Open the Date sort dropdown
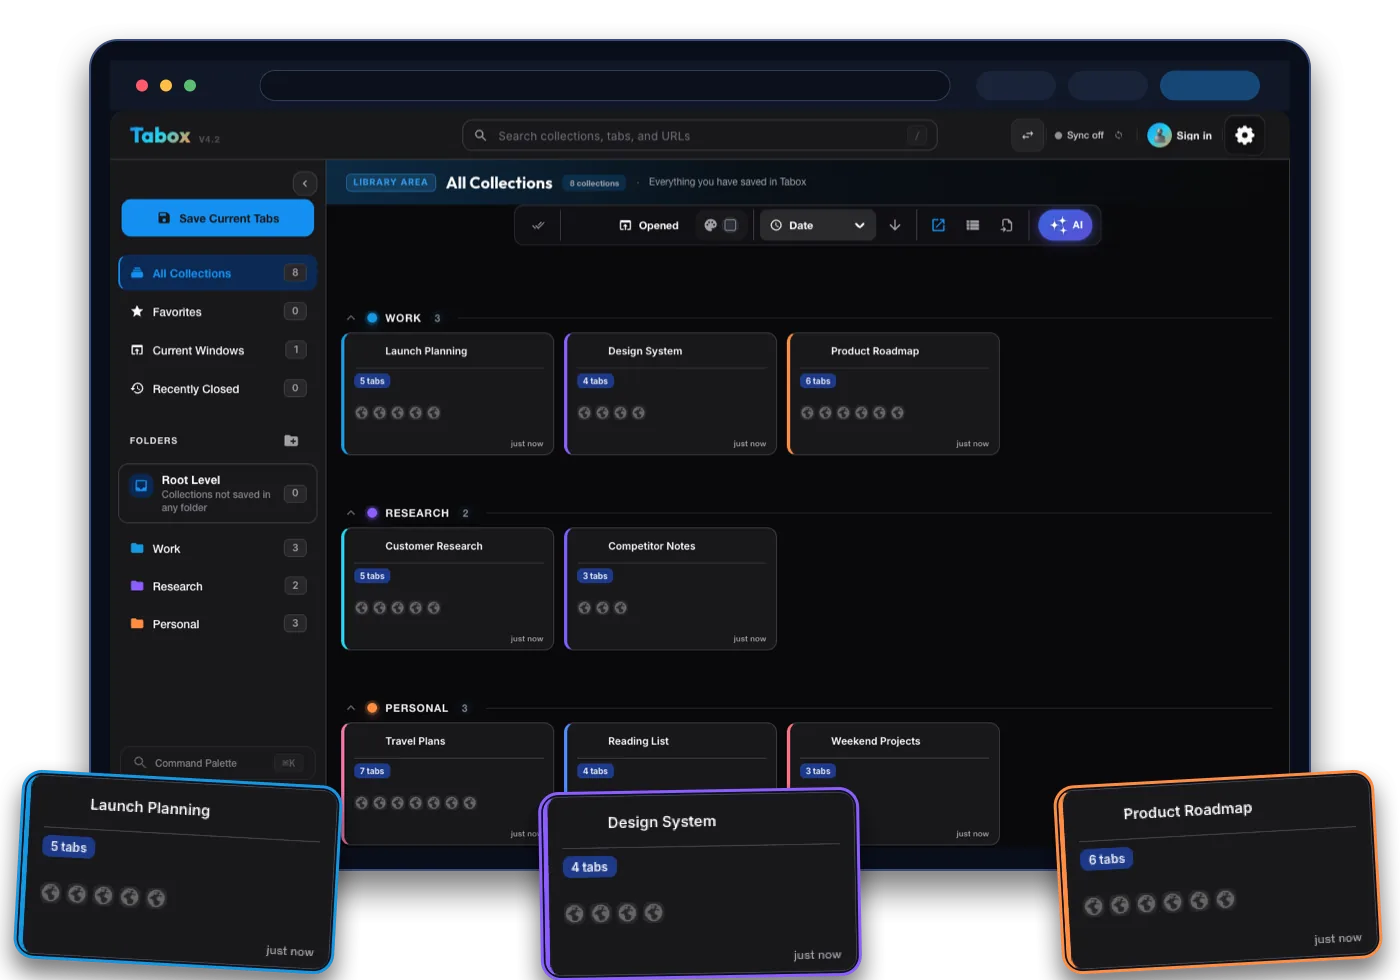This screenshot has height=980, width=1400. click(x=818, y=225)
